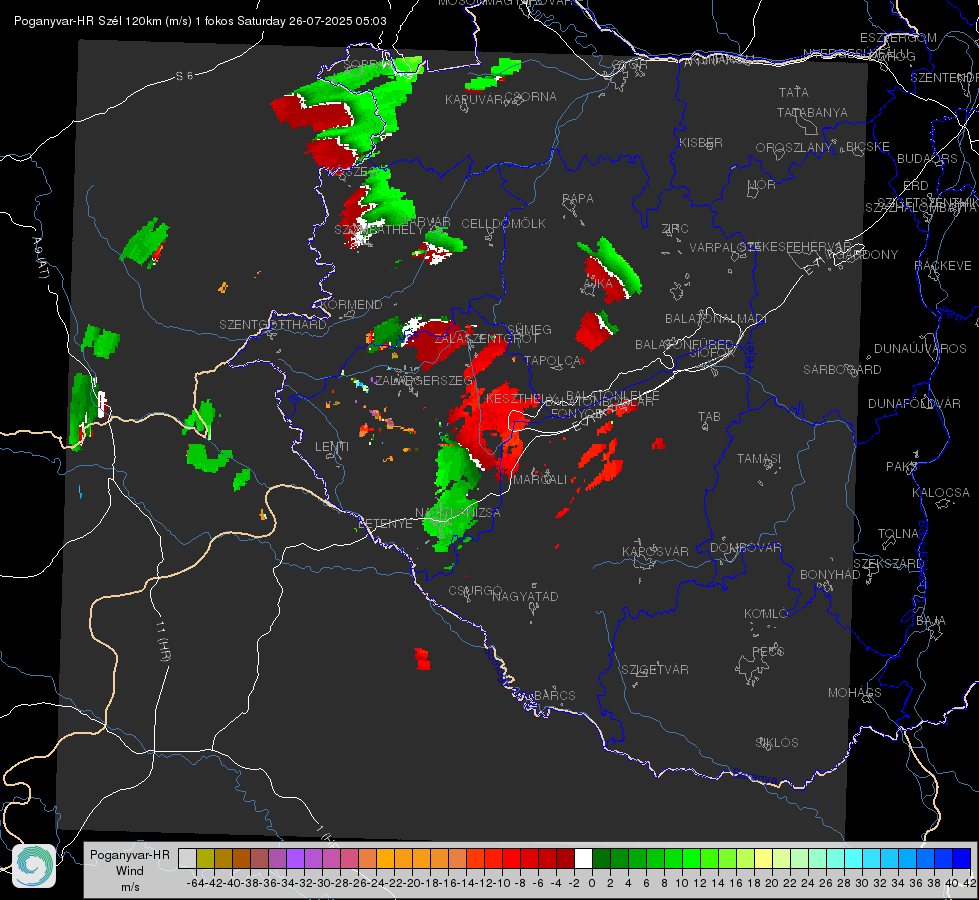The height and width of the screenshot is (900, 979).
Task: Click the TOLNA town label
Action: (x=898, y=533)
